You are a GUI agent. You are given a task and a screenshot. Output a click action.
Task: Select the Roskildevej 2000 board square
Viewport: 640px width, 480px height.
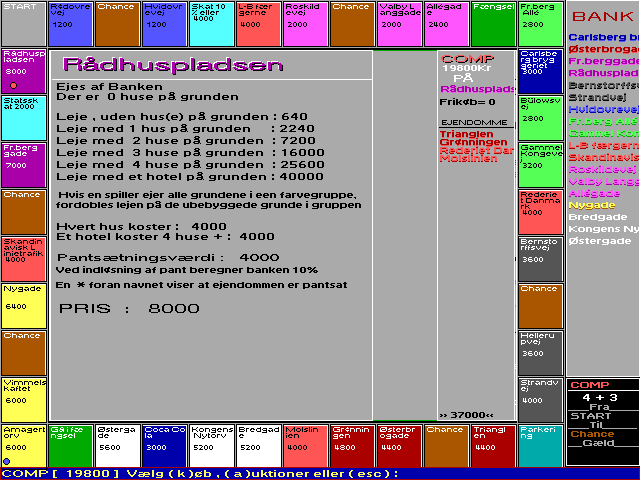click(305, 24)
